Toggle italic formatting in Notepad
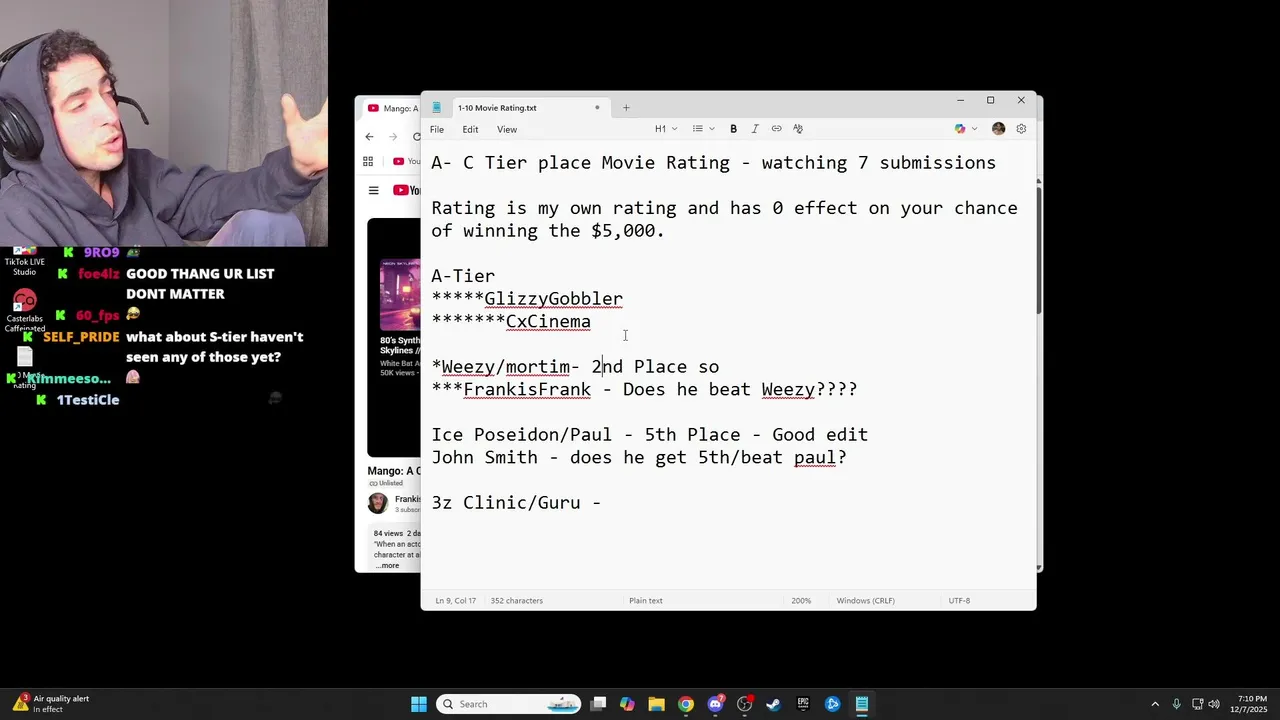 click(755, 129)
